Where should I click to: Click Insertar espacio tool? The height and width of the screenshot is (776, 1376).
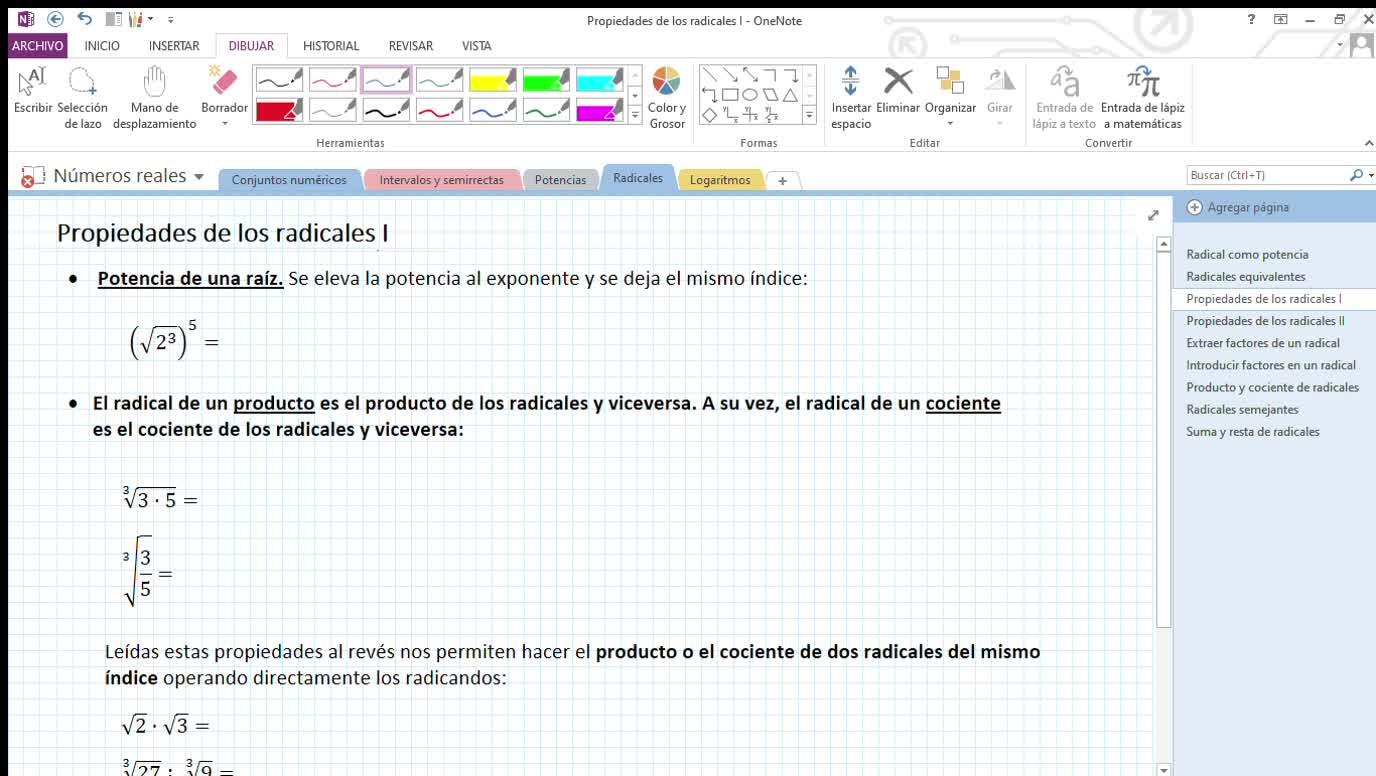[x=851, y=97]
